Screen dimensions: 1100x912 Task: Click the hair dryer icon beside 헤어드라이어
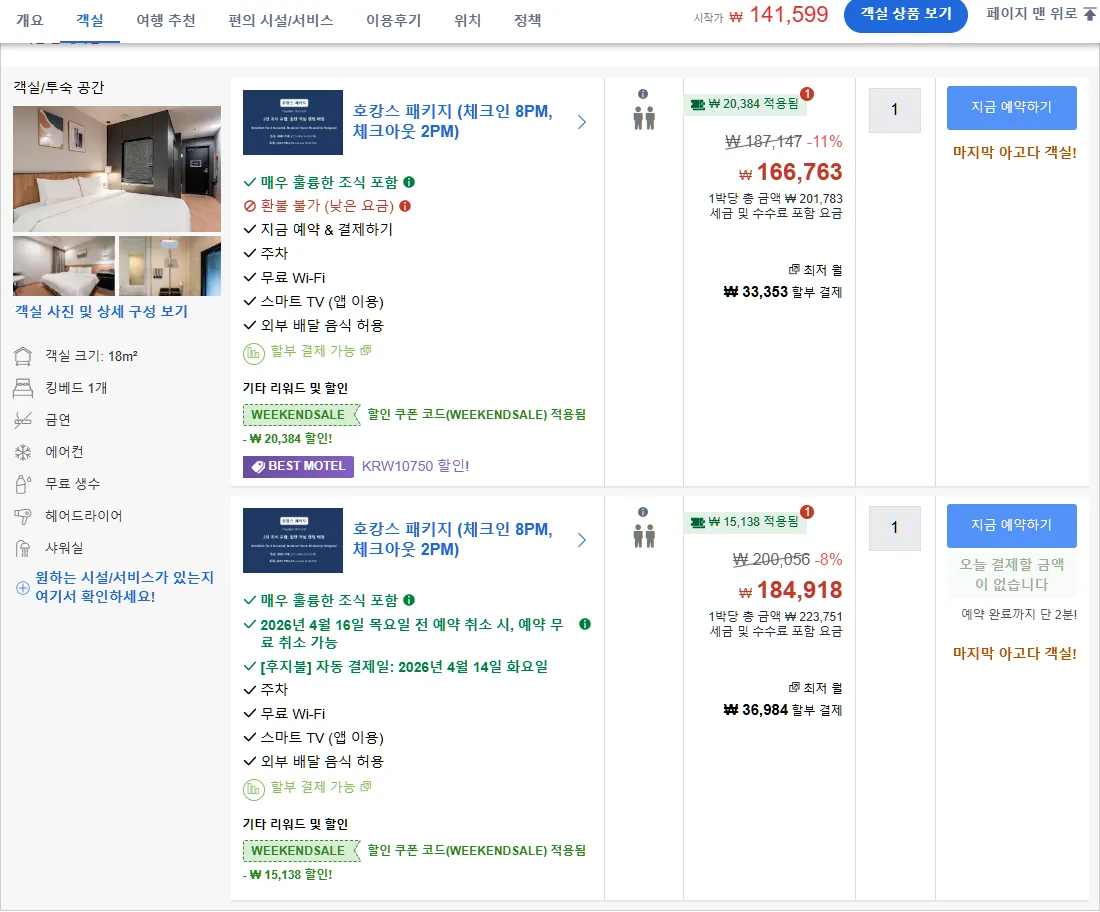pos(23,516)
